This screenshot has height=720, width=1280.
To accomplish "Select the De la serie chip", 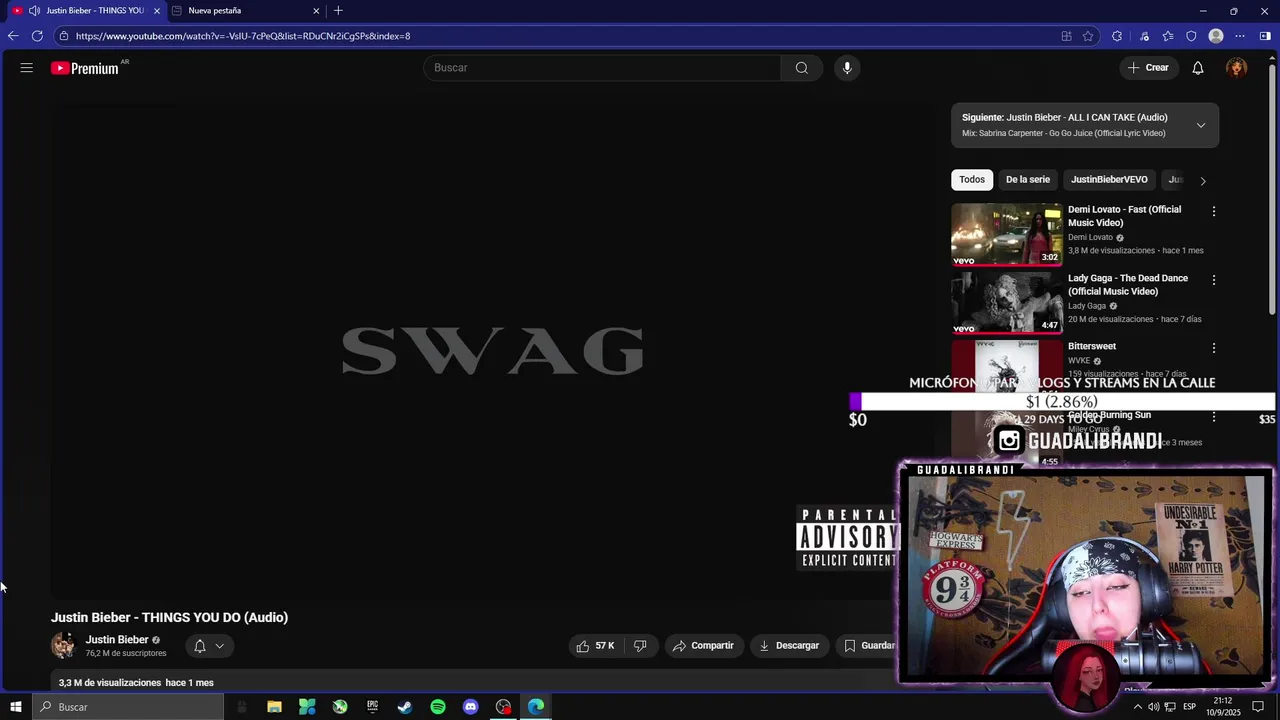I will [x=1028, y=180].
